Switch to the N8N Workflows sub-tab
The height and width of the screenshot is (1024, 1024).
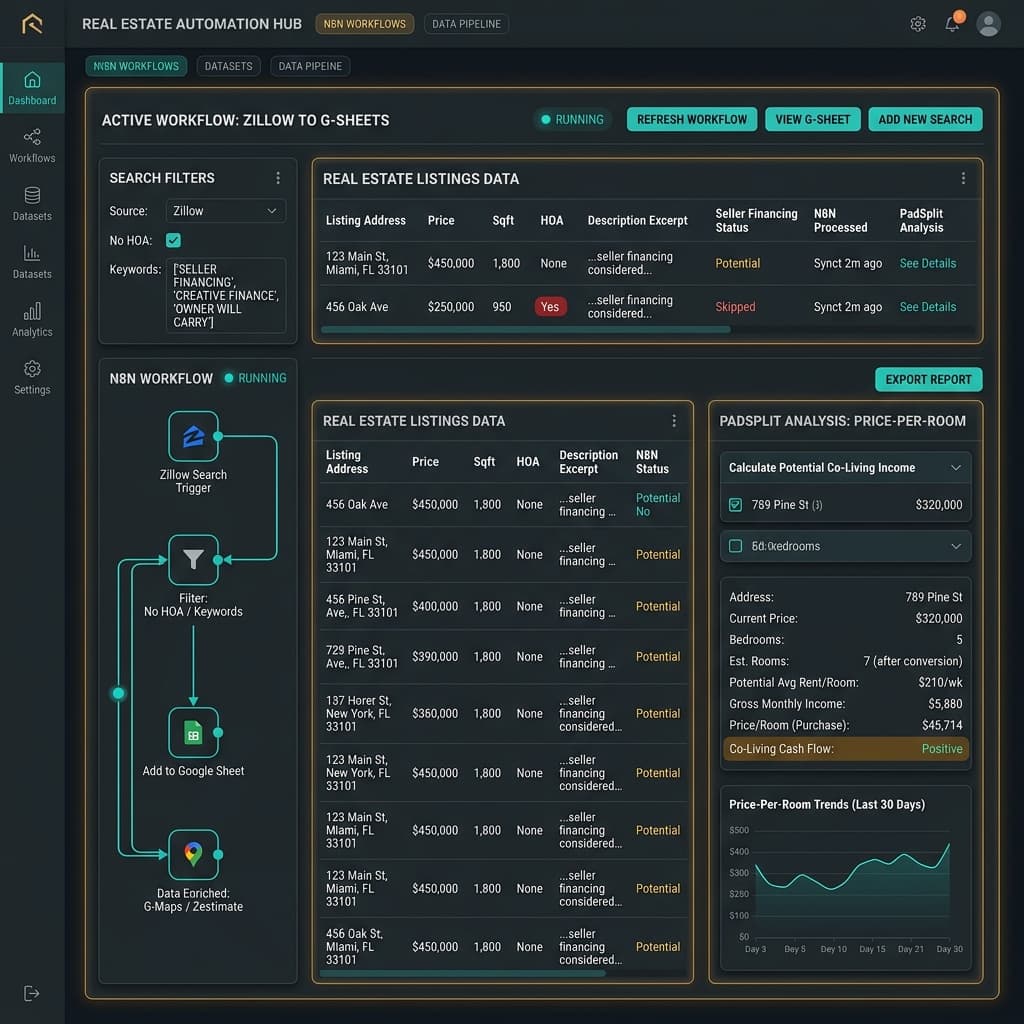(x=136, y=66)
